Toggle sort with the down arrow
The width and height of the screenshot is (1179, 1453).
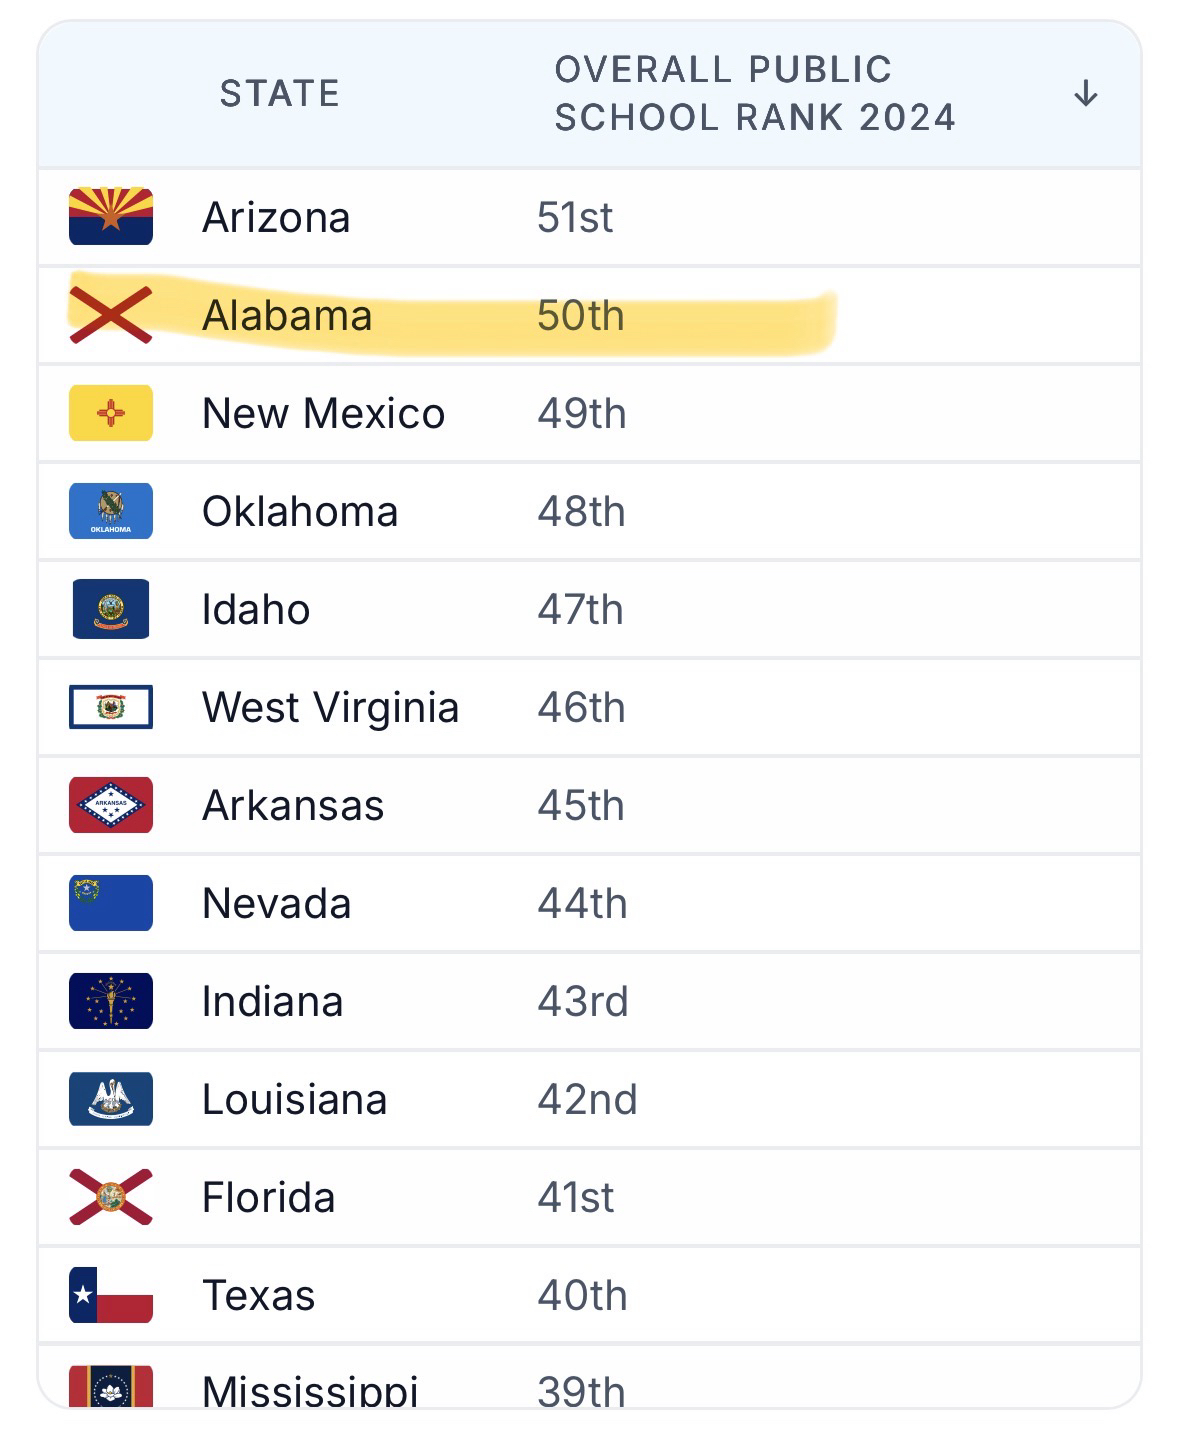(1085, 94)
